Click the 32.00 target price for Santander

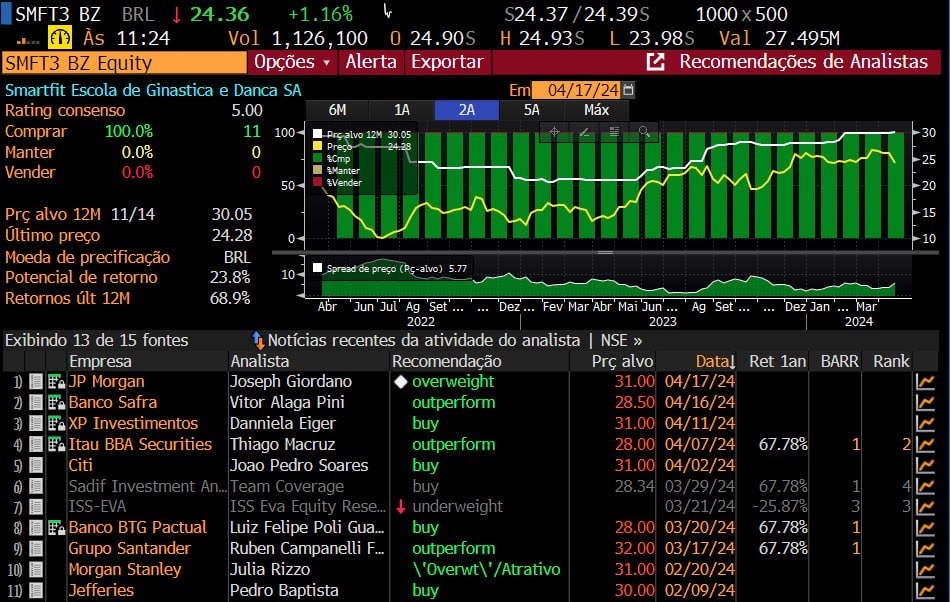pyautogui.click(x=634, y=548)
